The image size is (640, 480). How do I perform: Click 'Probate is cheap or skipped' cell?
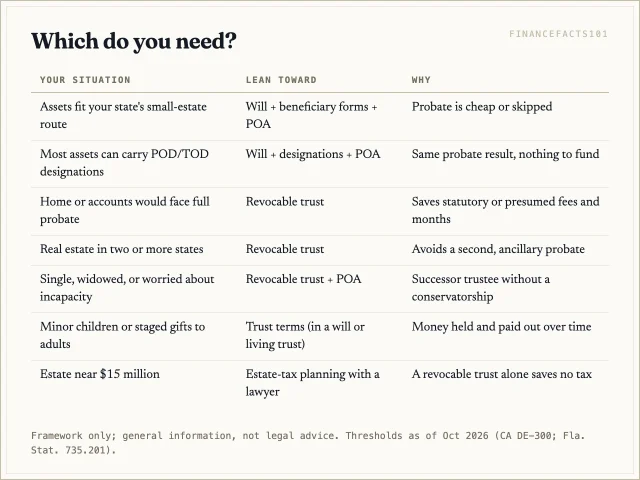click(x=482, y=107)
